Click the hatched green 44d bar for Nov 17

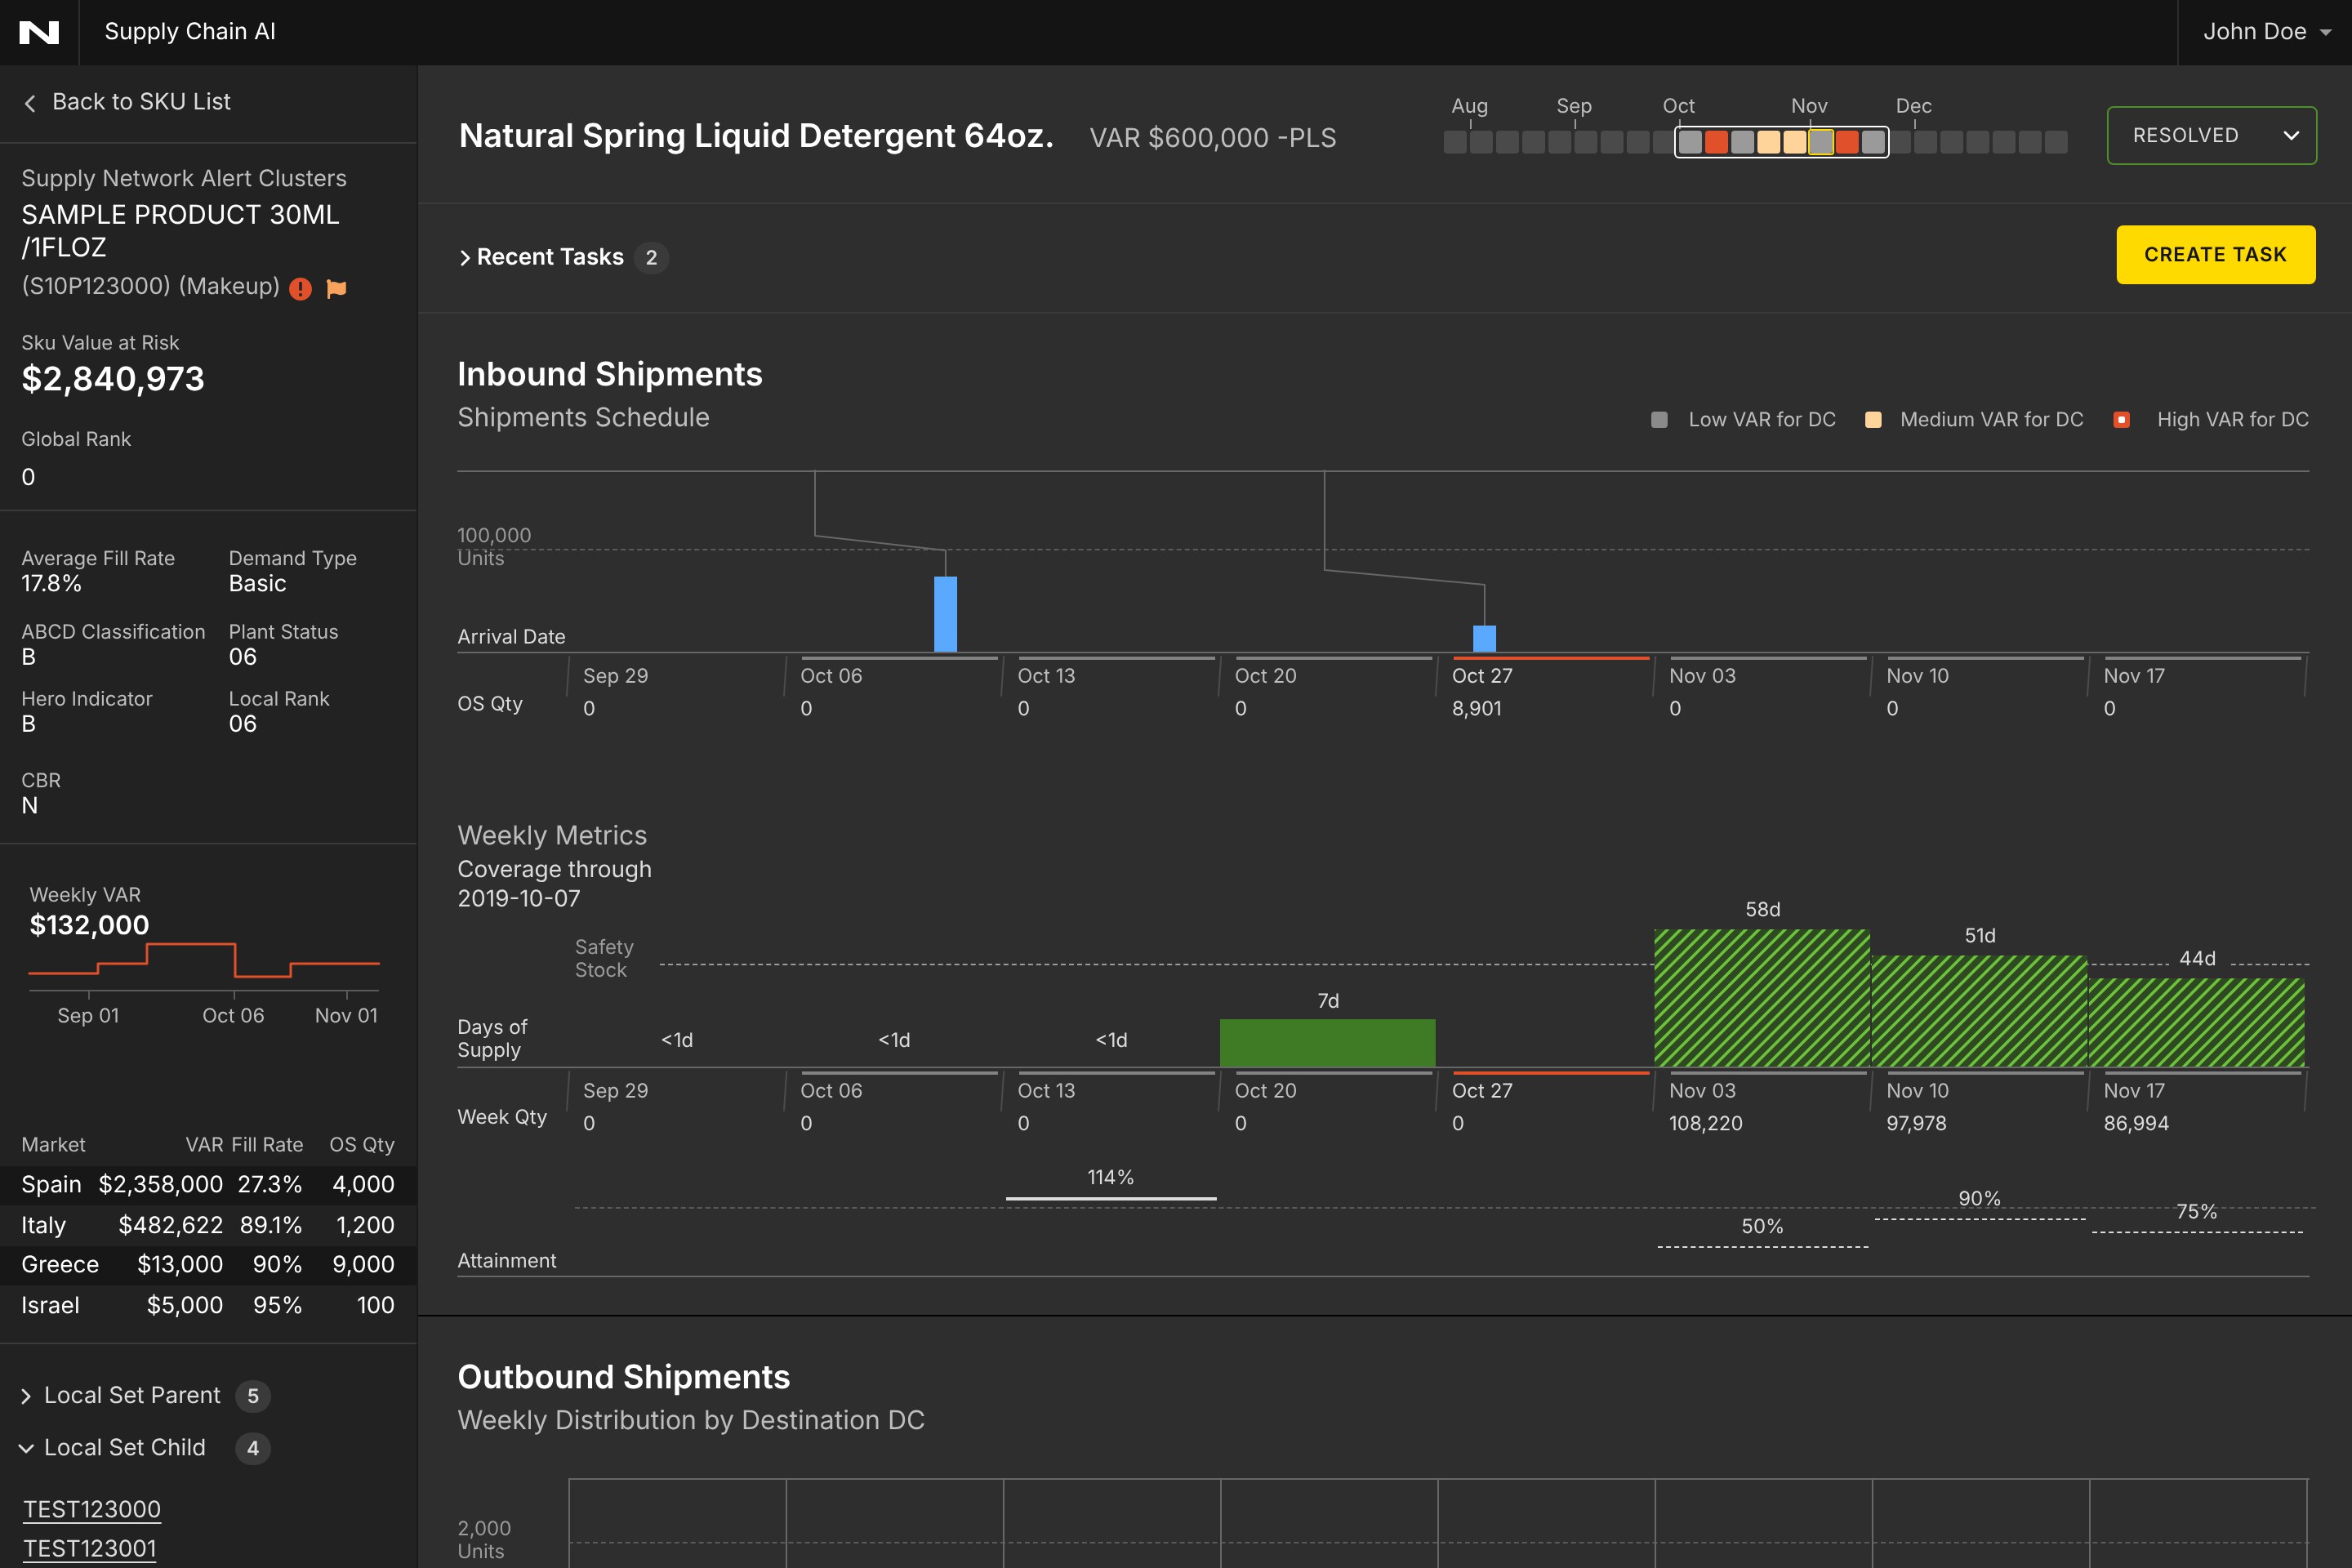click(2196, 1022)
